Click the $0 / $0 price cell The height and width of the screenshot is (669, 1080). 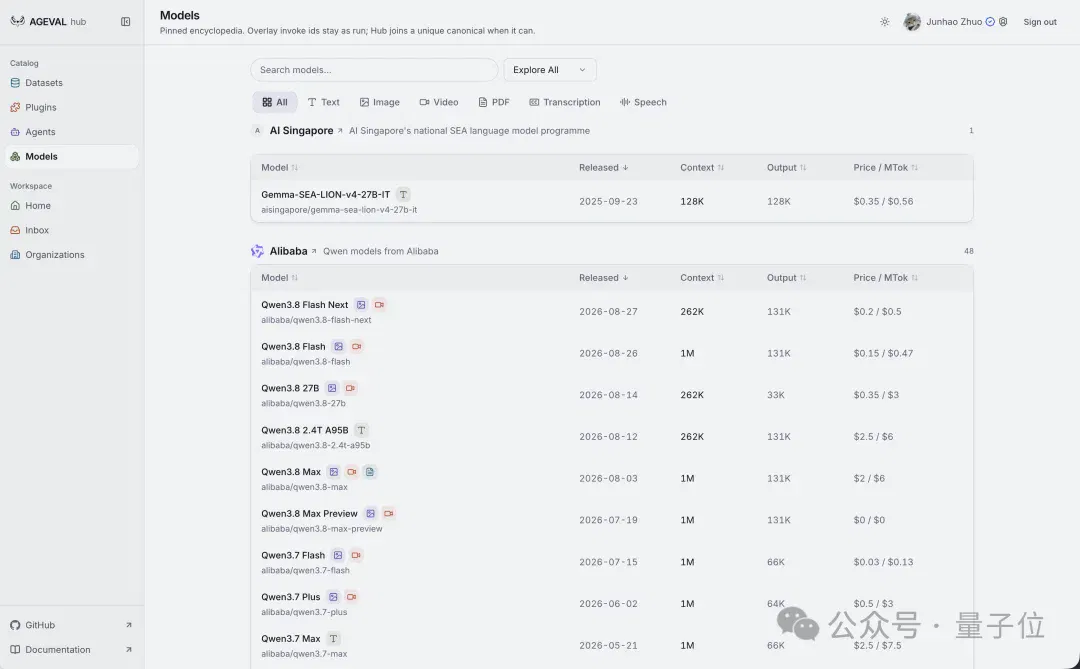pyautogui.click(x=869, y=520)
